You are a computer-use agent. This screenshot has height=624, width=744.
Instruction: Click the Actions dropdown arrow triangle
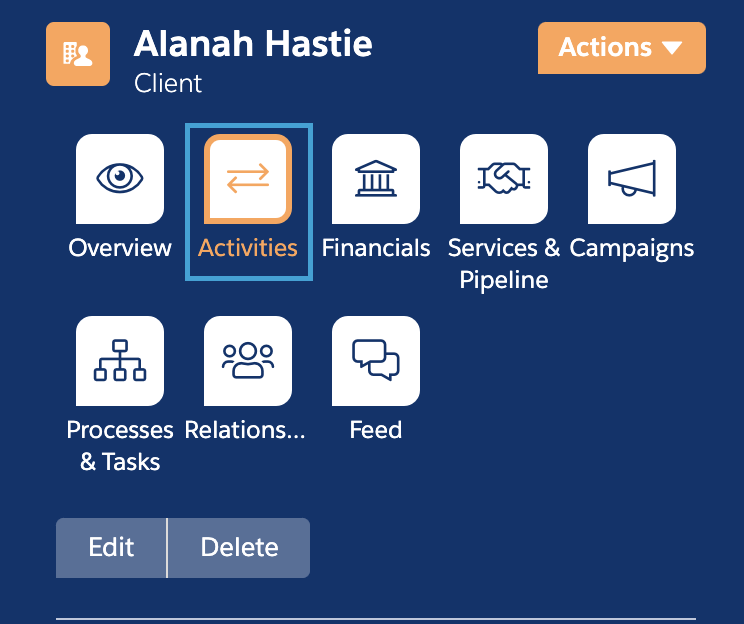click(x=672, y=47)
